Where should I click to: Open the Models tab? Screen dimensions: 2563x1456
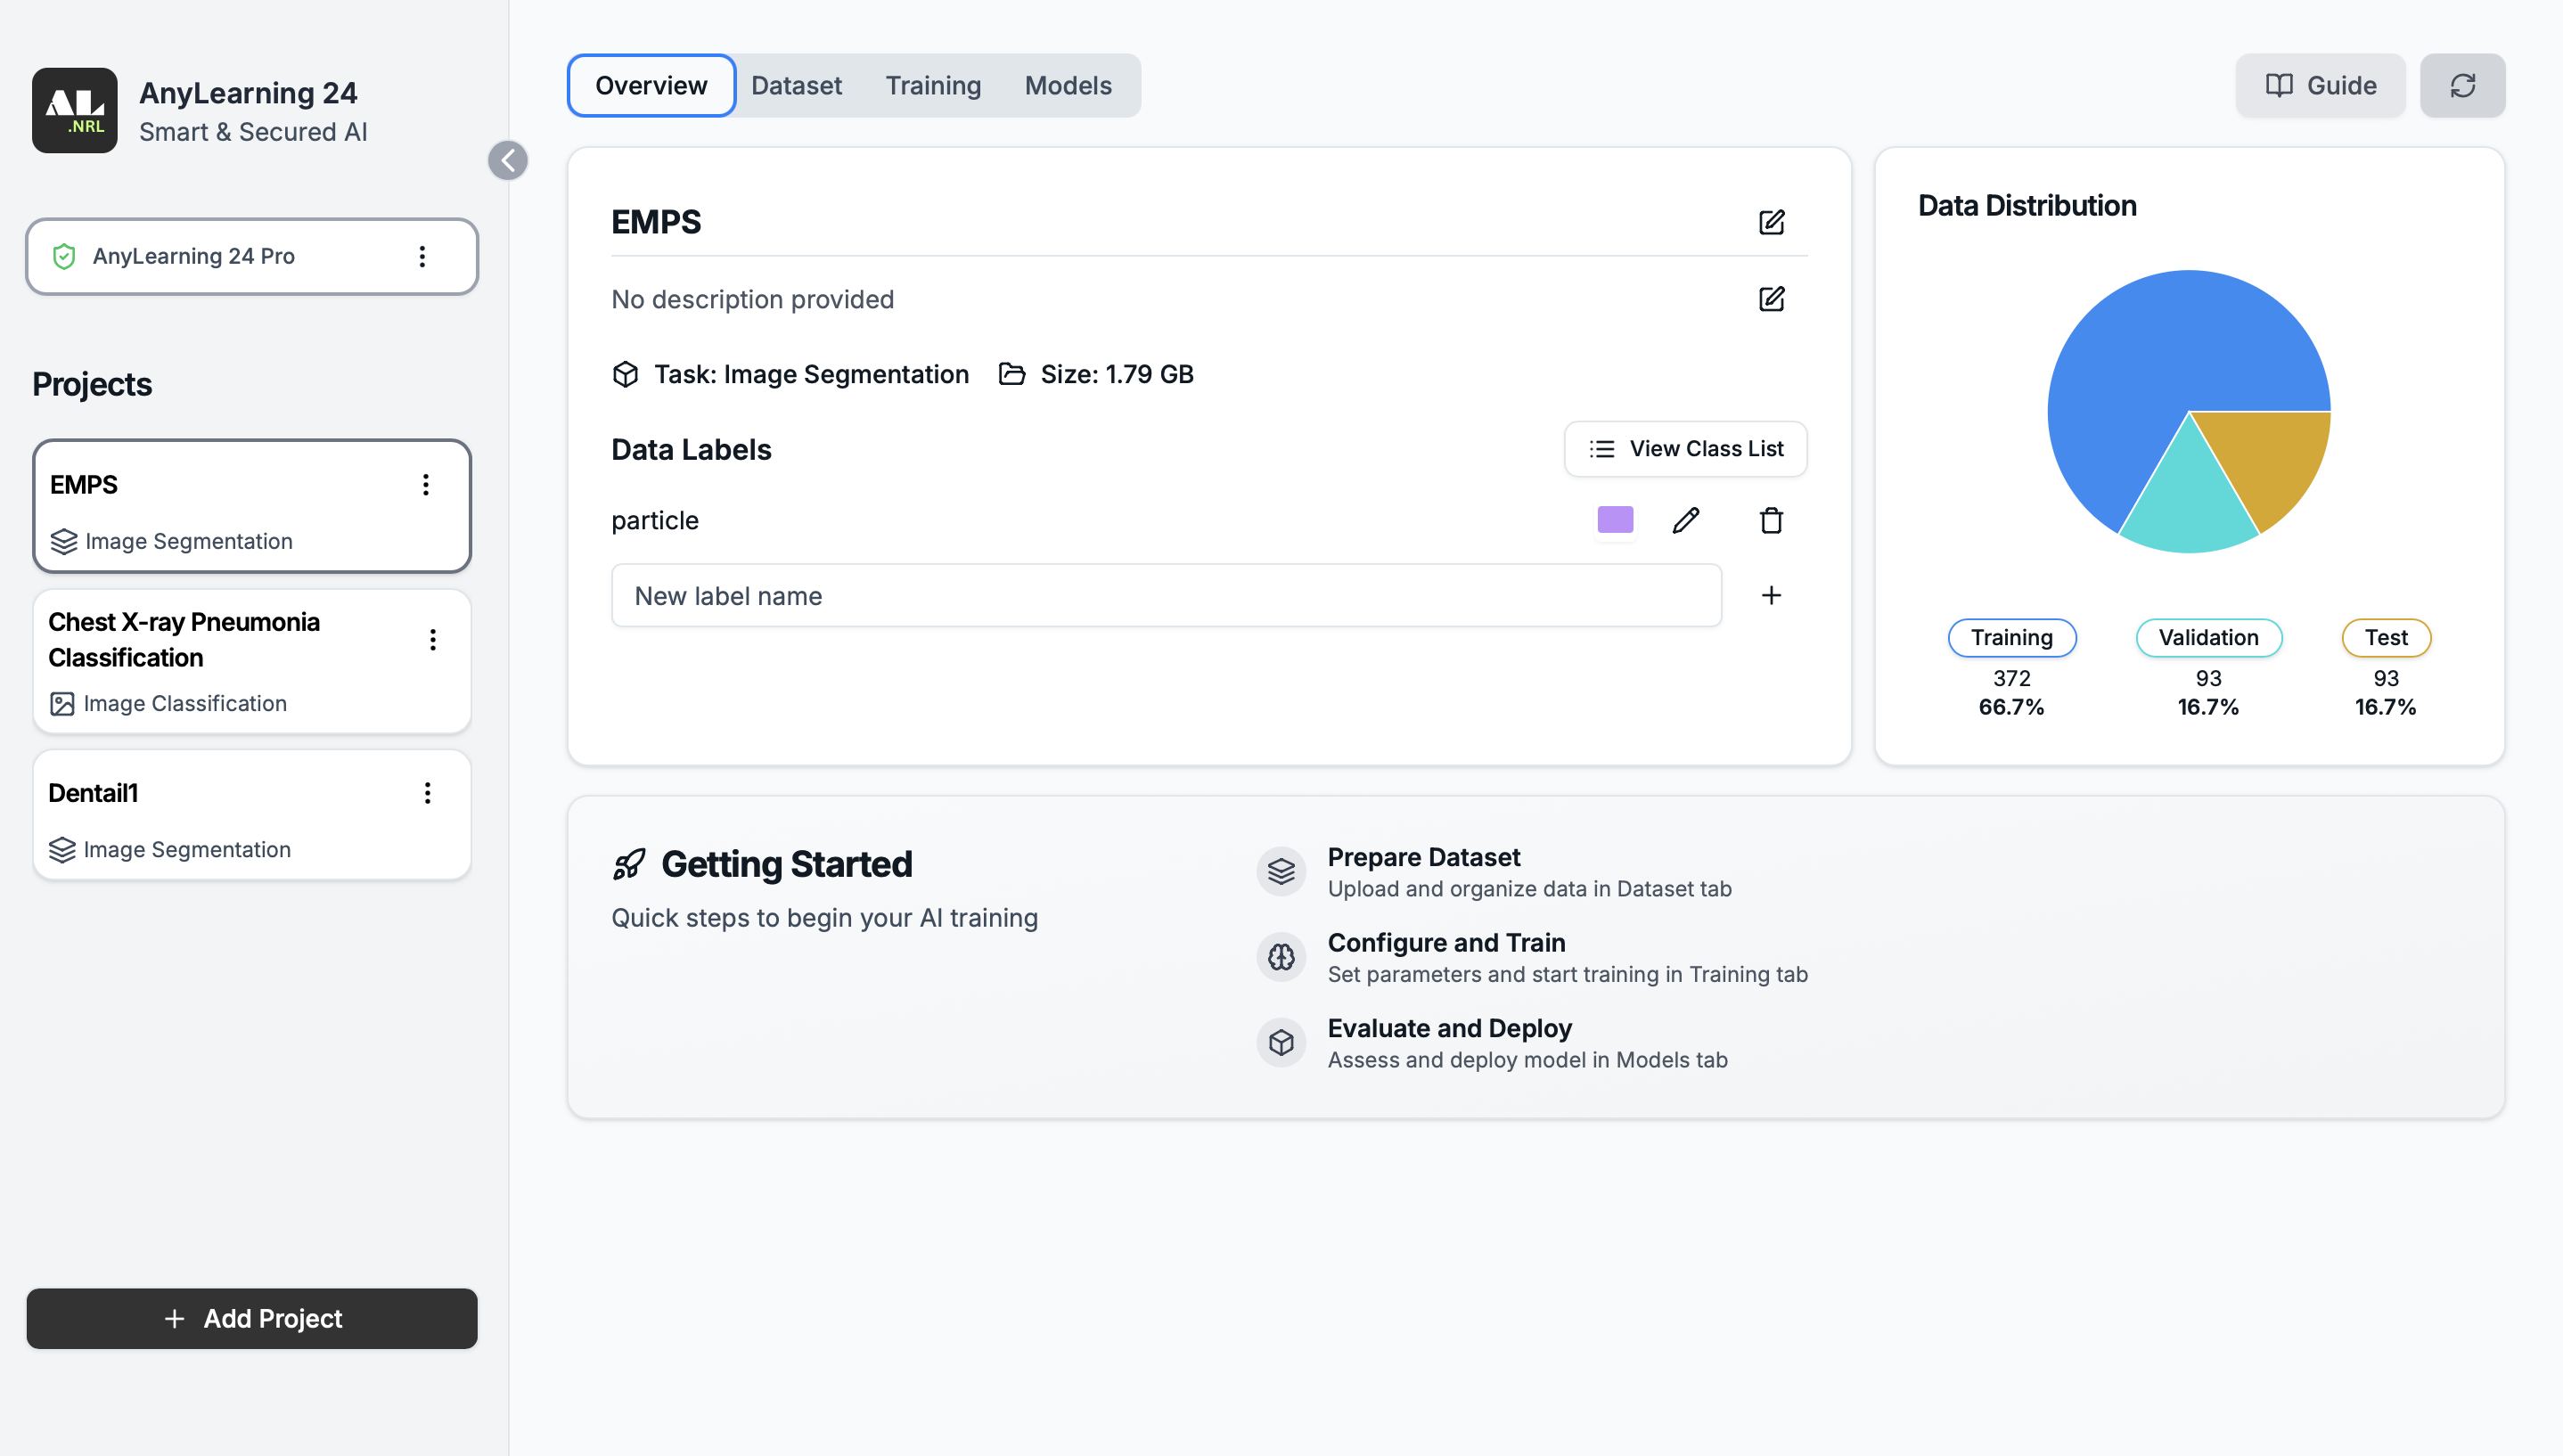point(1068,85)
